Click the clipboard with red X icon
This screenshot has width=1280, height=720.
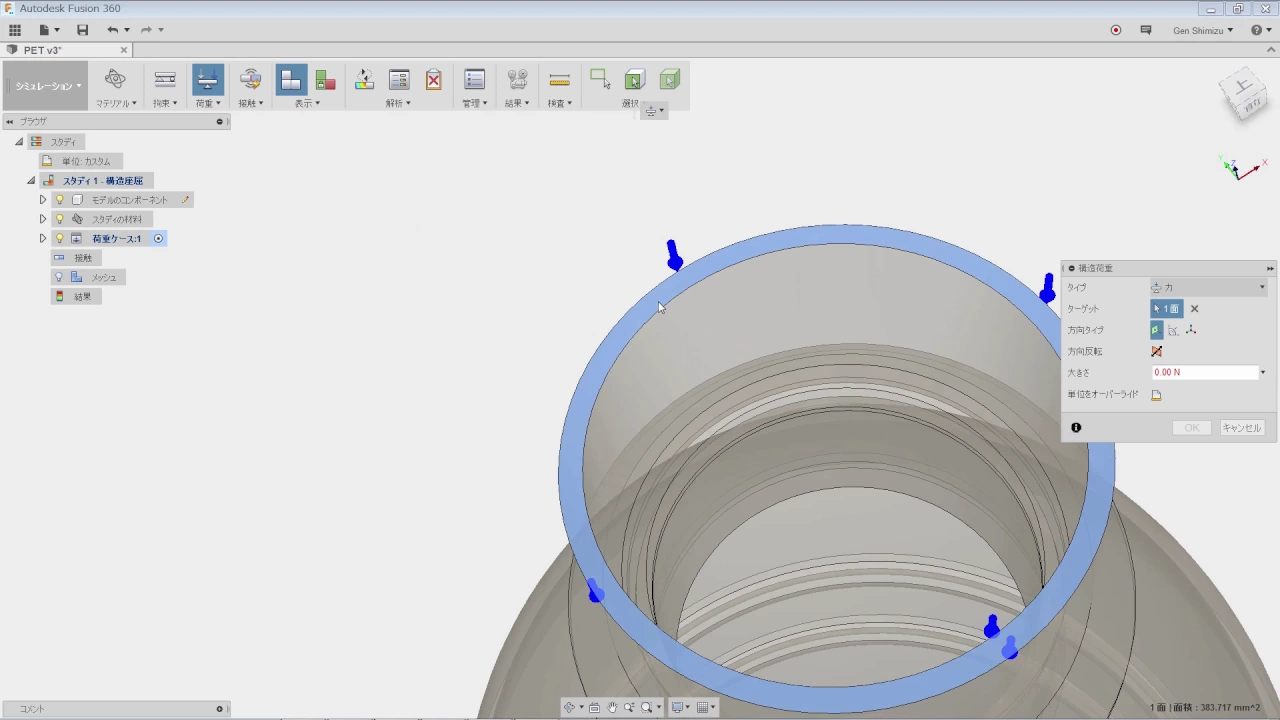434,80
